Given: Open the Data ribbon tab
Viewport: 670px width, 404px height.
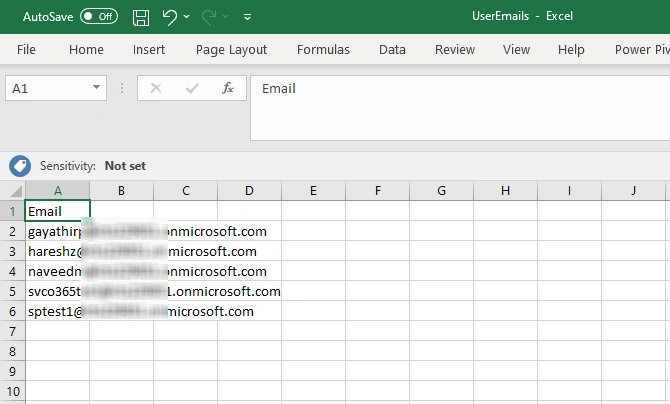Looking at the screenshot, I should coord(392,50).
